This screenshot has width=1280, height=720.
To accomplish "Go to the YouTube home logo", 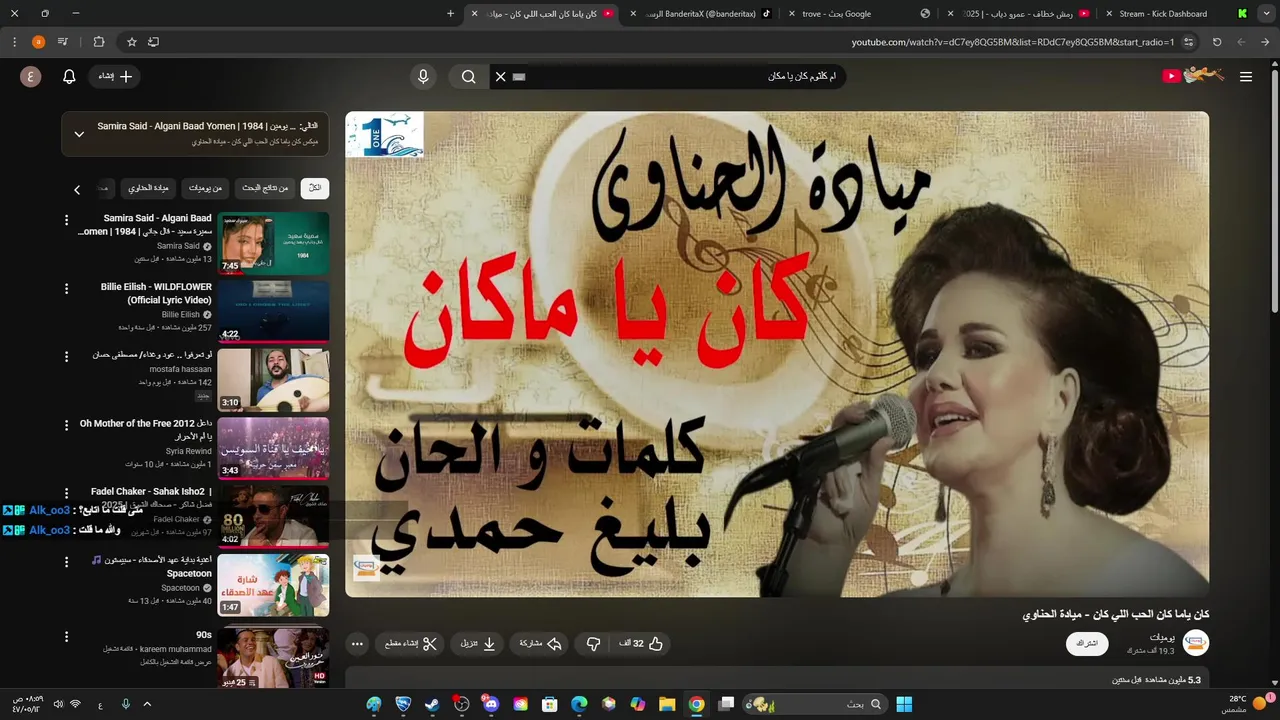I will [1193, 76].
